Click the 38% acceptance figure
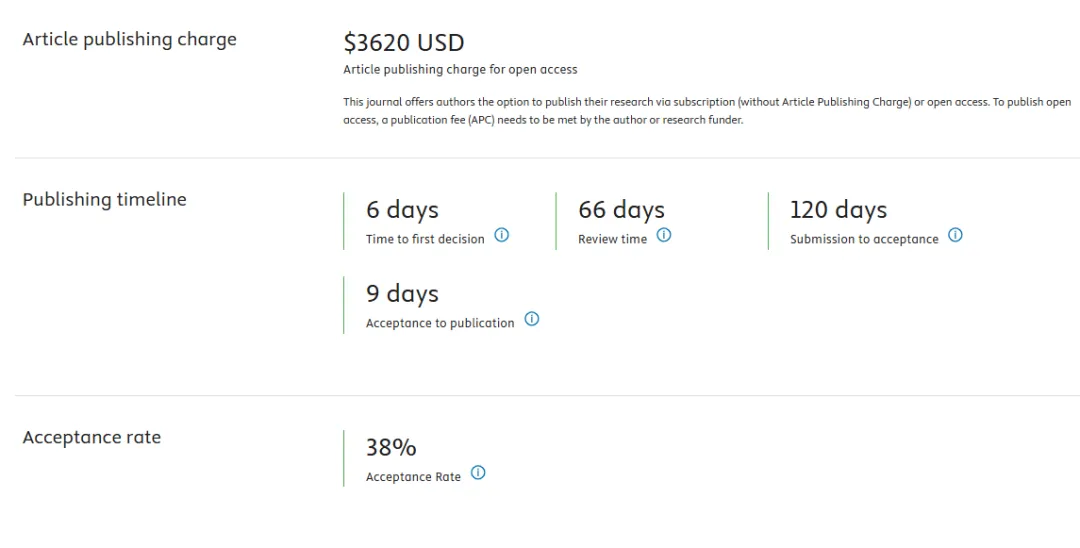 pyautogui.click(x=391, y=447)
